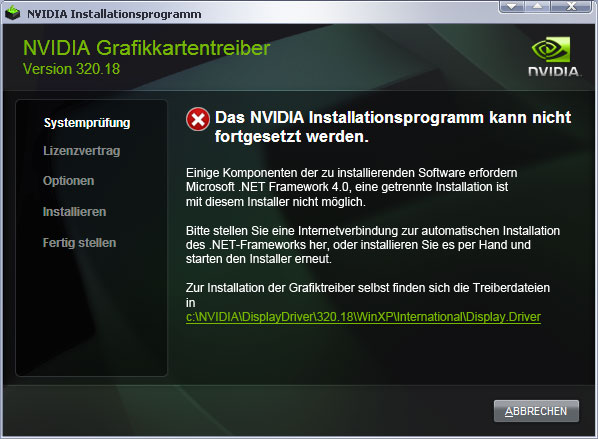Click the ABBRECHEN button
This screenshot has width=598, height=439.
[x=536, y=411]
